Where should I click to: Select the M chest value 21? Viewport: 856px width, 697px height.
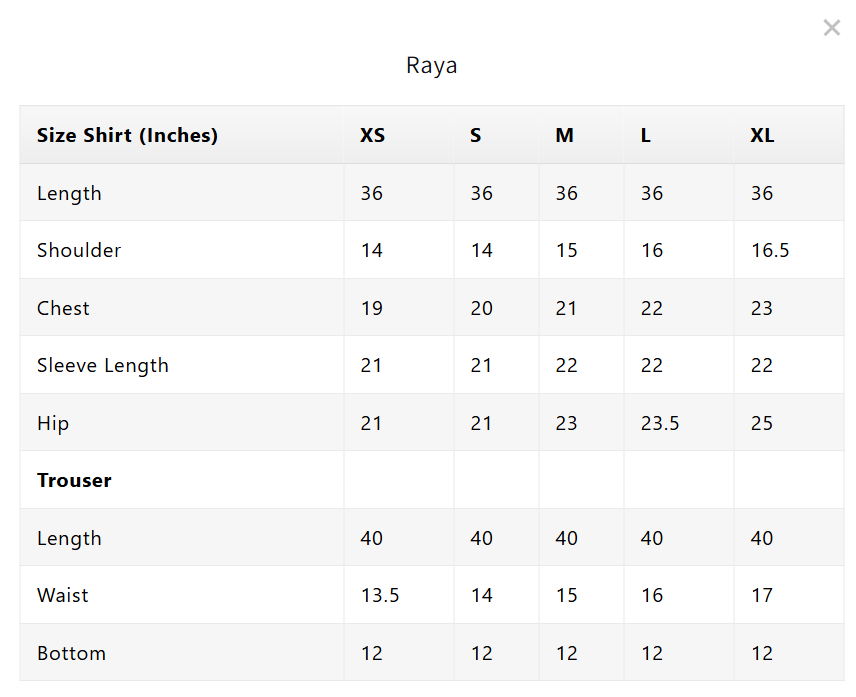(x=566, y=308)
